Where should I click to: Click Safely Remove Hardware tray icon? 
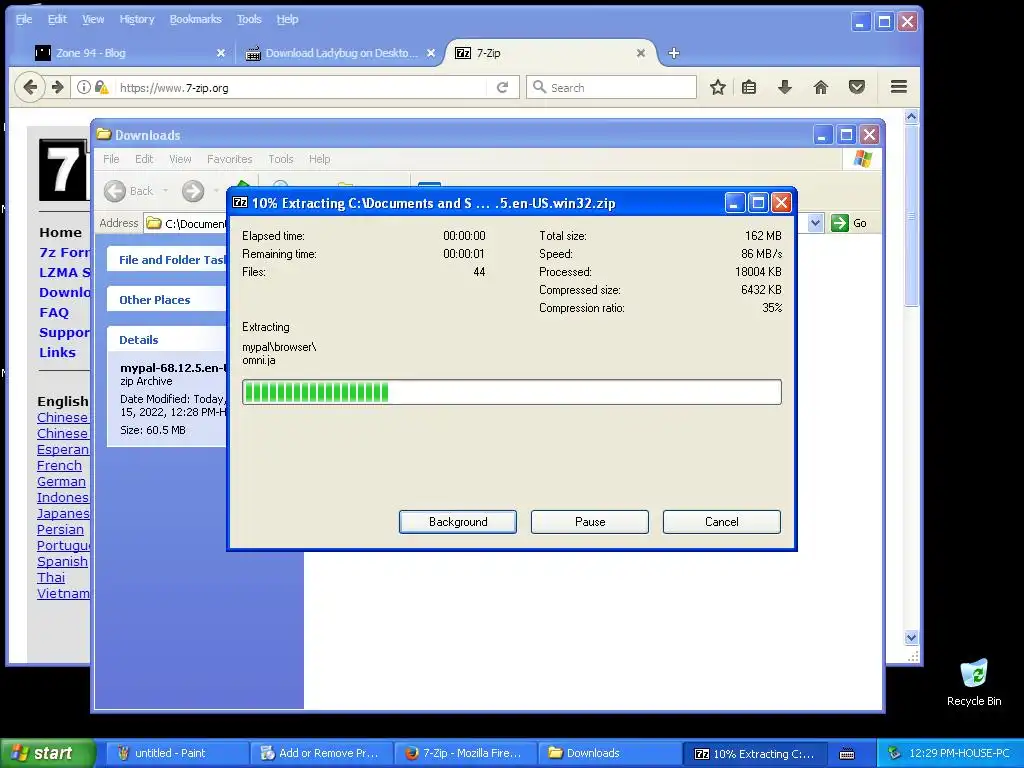[x=894, y=753]
